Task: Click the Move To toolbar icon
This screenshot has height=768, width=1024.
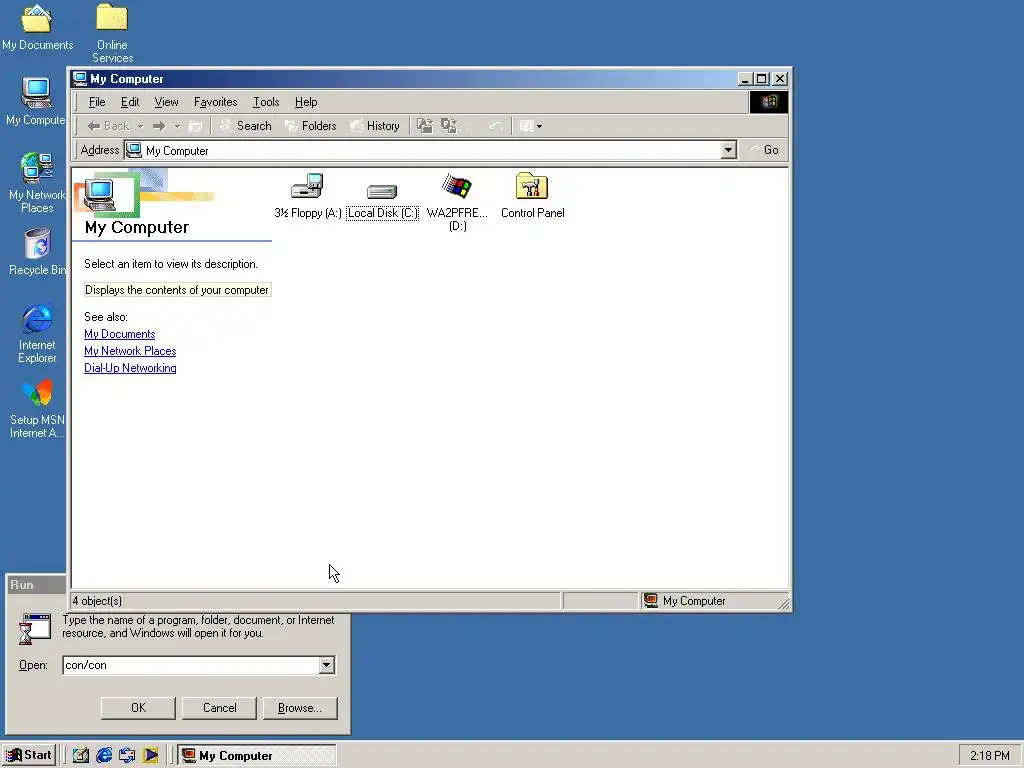Action: coord(424,126)
